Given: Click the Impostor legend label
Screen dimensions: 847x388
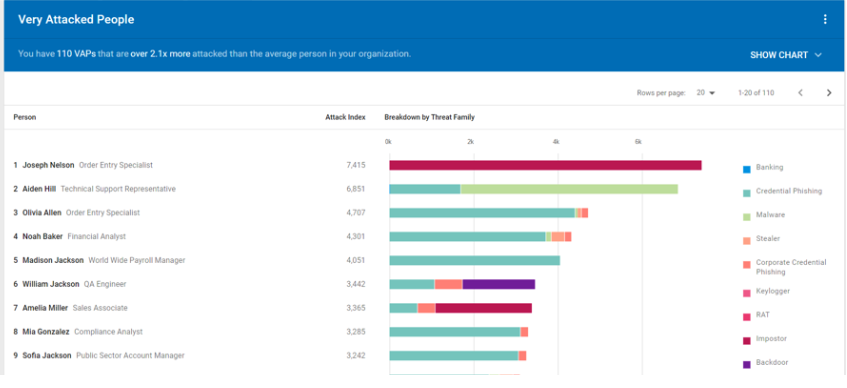Looking at the screenshot, I should coord(771,339).
